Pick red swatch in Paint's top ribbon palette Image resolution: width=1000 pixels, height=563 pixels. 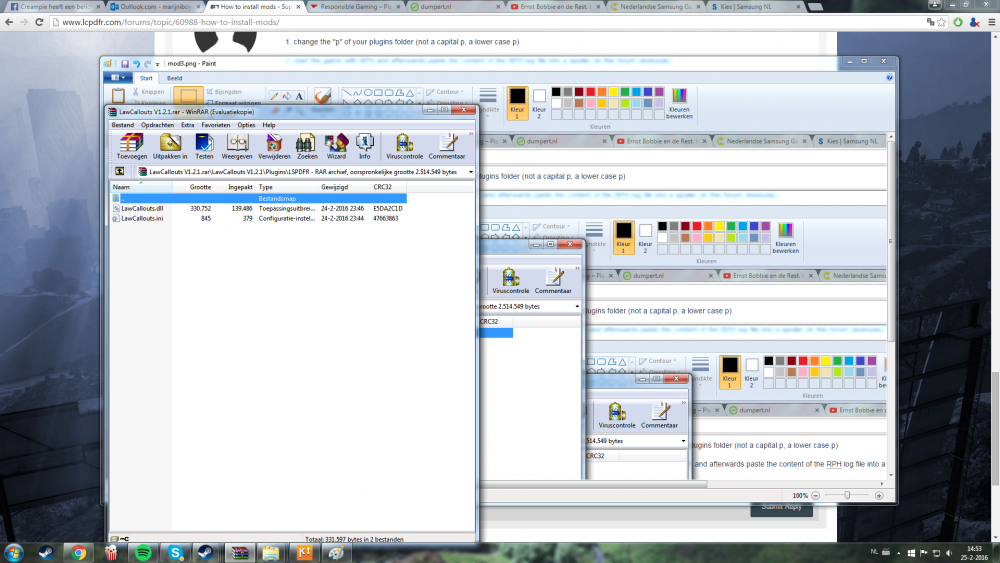pyautogui.click(x=591, y=92)
